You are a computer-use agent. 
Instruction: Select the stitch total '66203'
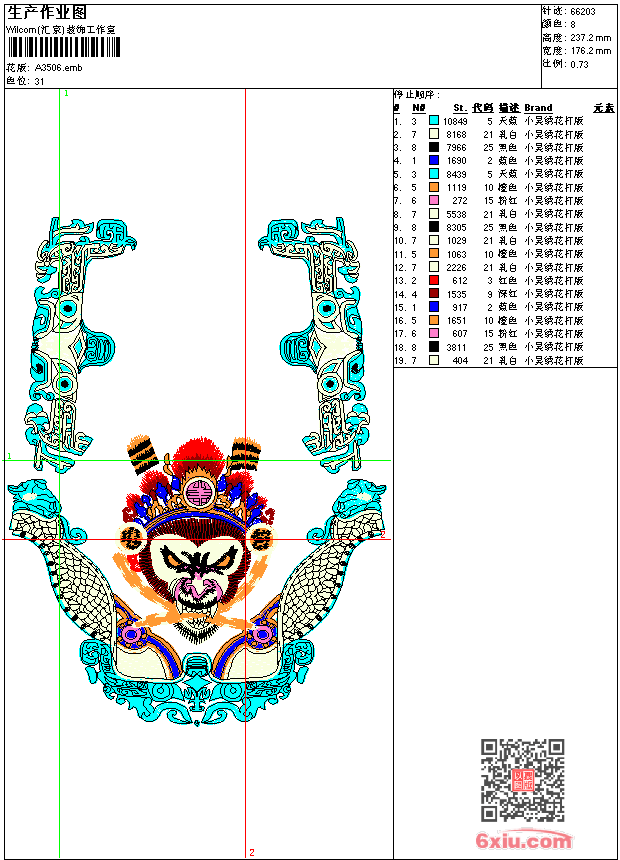(583, 12)
